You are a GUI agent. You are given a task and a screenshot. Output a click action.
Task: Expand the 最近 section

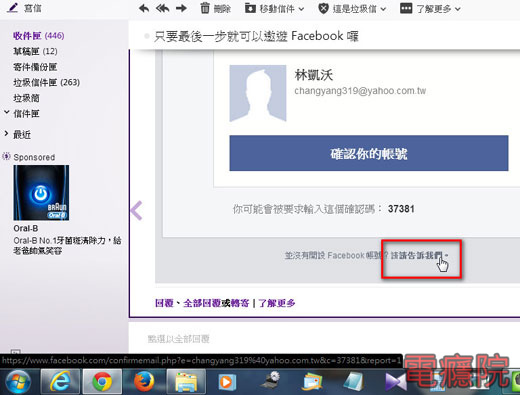6,134
